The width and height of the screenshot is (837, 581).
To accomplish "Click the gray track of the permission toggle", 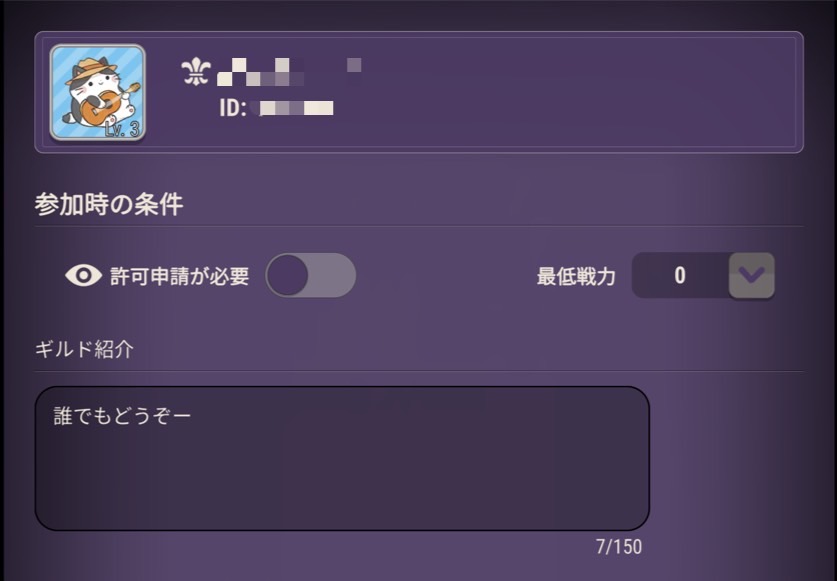I will click(x=331, y=276).
